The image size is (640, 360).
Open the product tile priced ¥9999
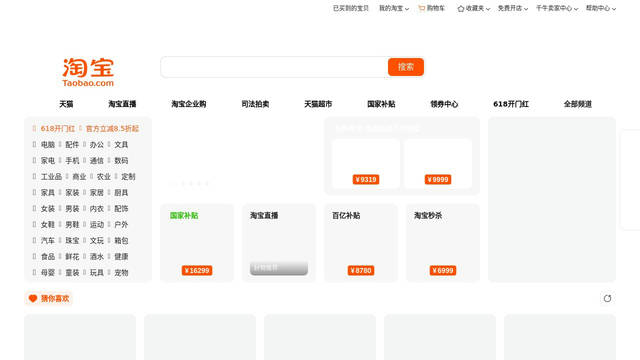(438, 164)
